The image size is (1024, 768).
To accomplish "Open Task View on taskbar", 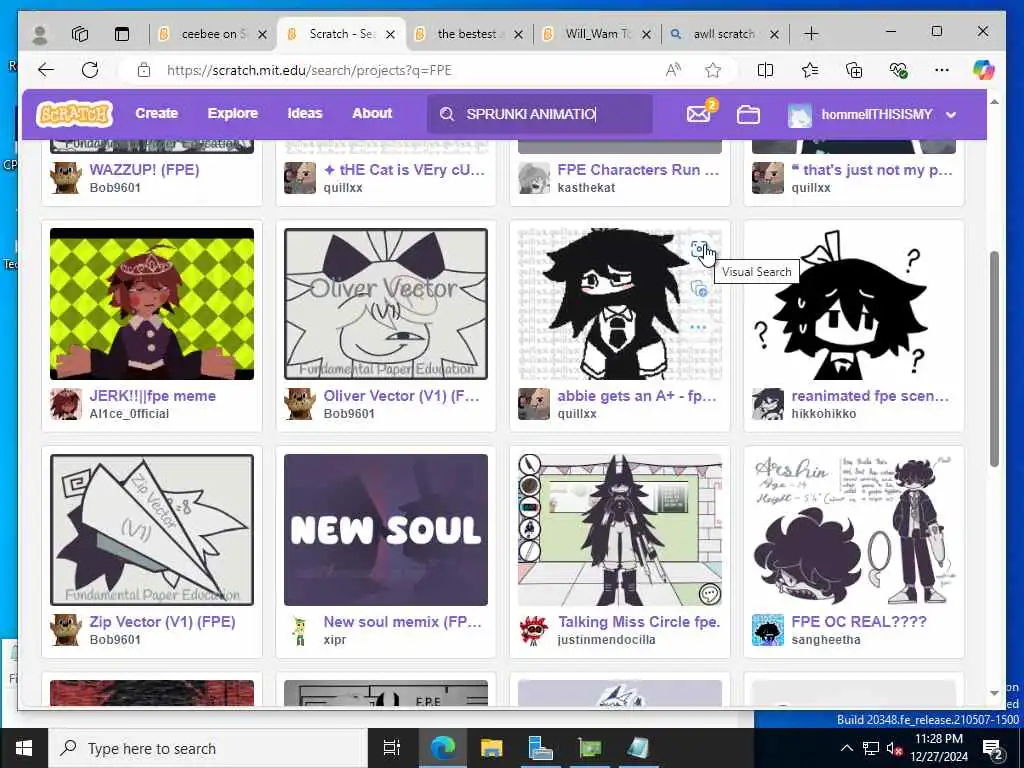I will [391, 748].
